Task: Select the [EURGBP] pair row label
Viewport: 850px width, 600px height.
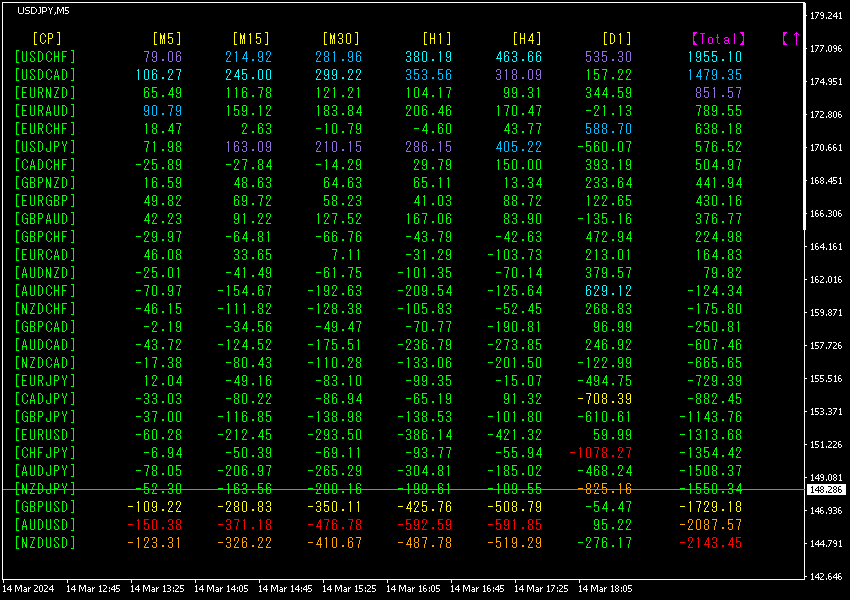Action: coord(45,201)
